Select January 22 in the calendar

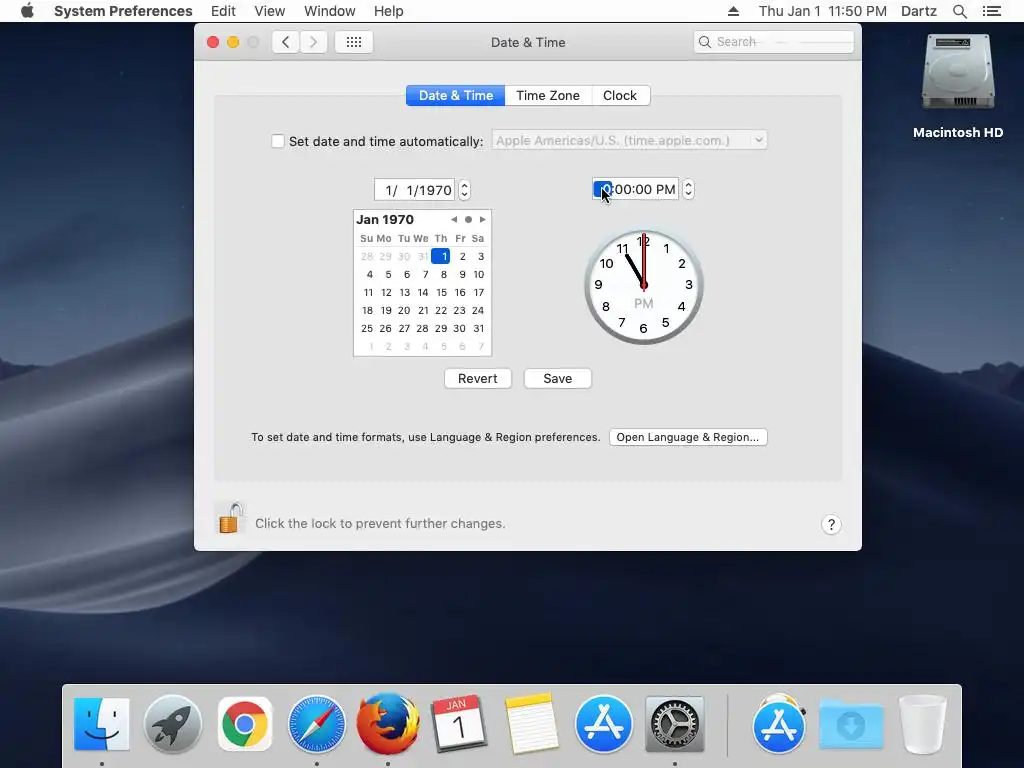441,310
